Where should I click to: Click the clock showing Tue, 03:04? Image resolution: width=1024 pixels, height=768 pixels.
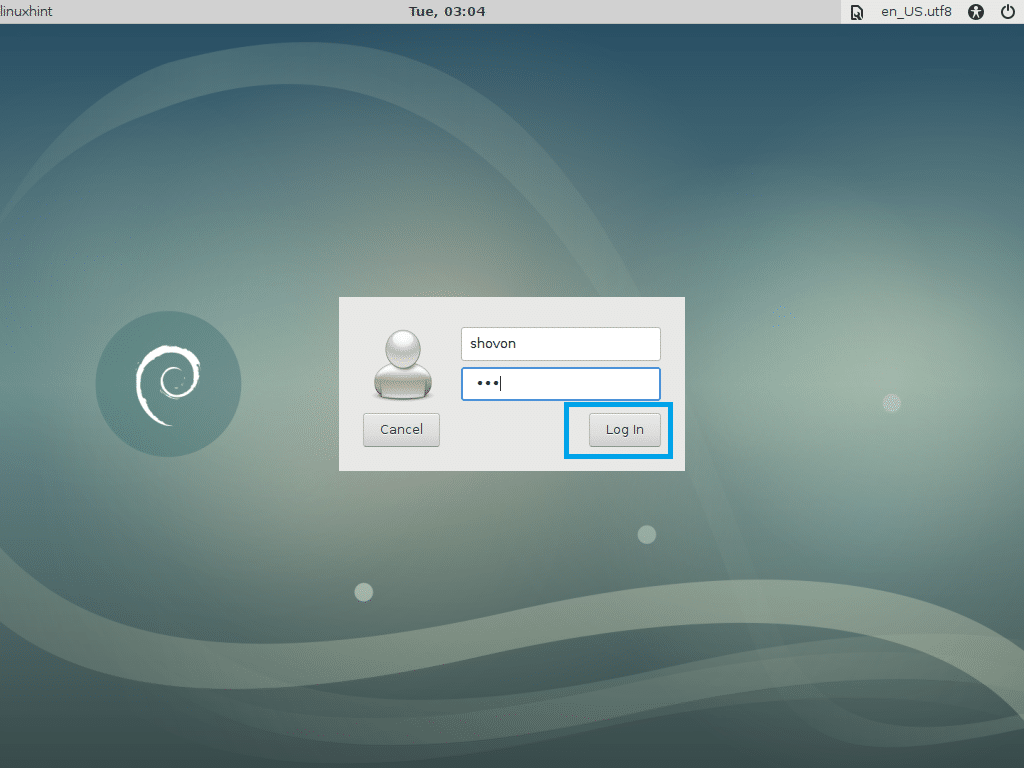pos(447,12)
